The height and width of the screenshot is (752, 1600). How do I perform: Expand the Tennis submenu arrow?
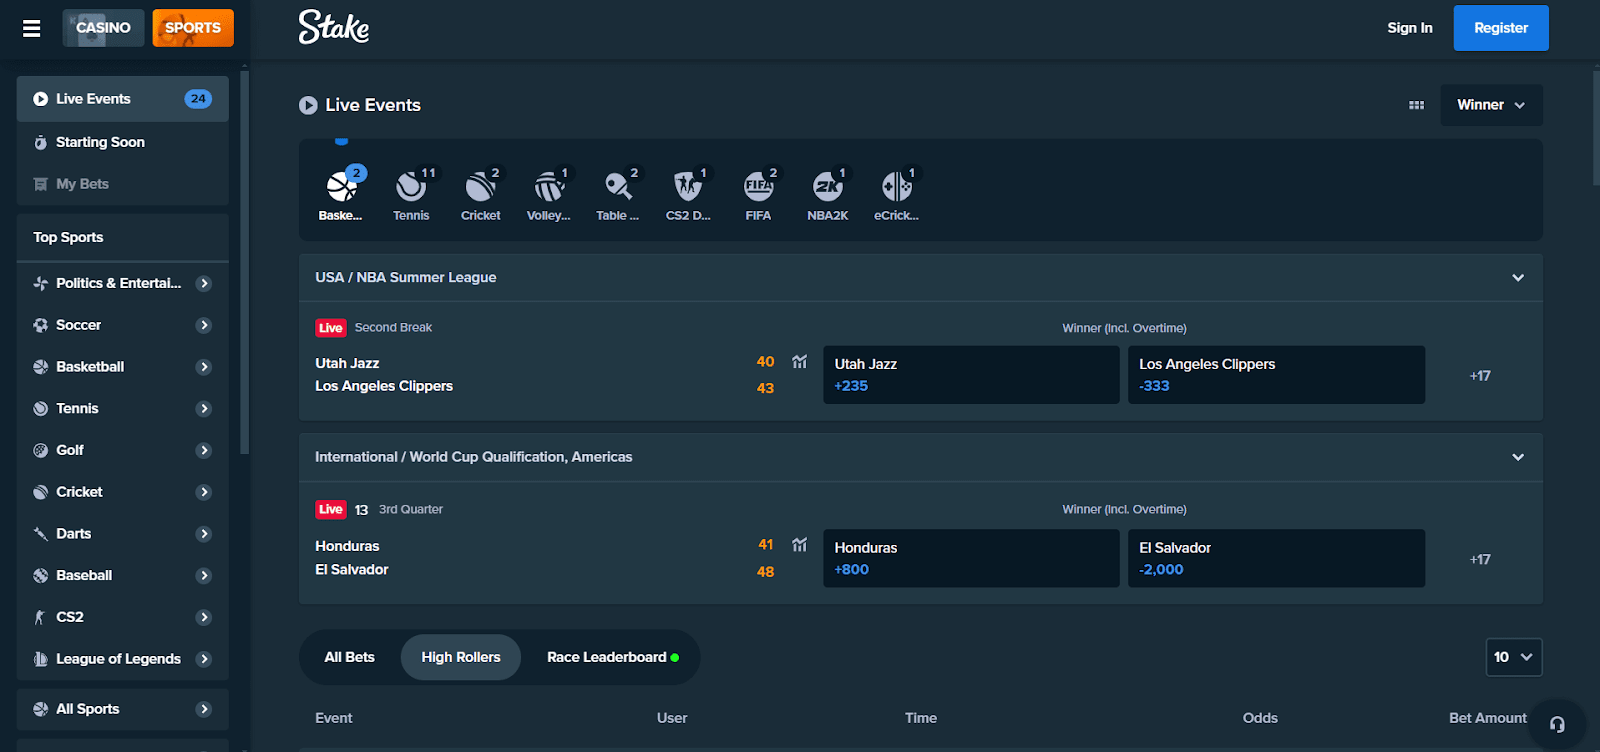click(x=204, y=408)
